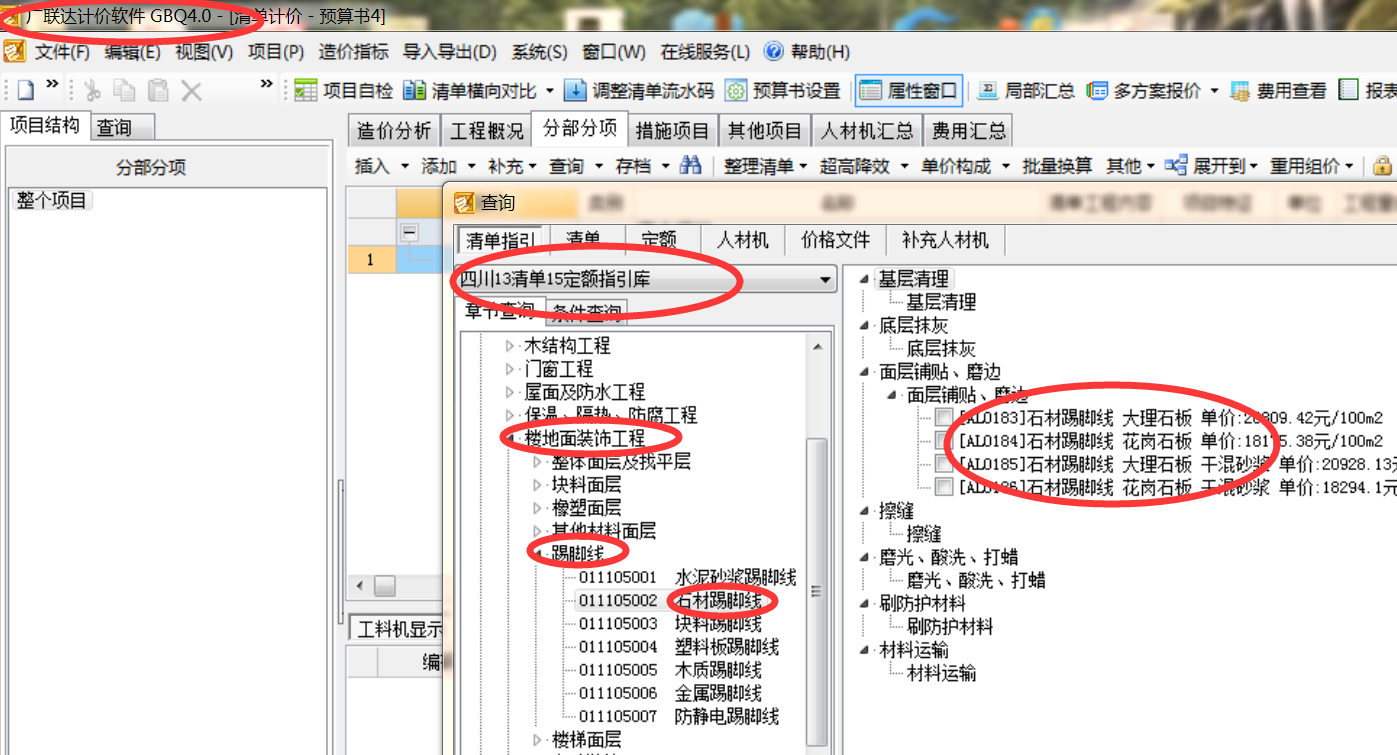Click the lock icon at toolbar end
This screenshot has width=1397, height=755.
click(1383, 166)
